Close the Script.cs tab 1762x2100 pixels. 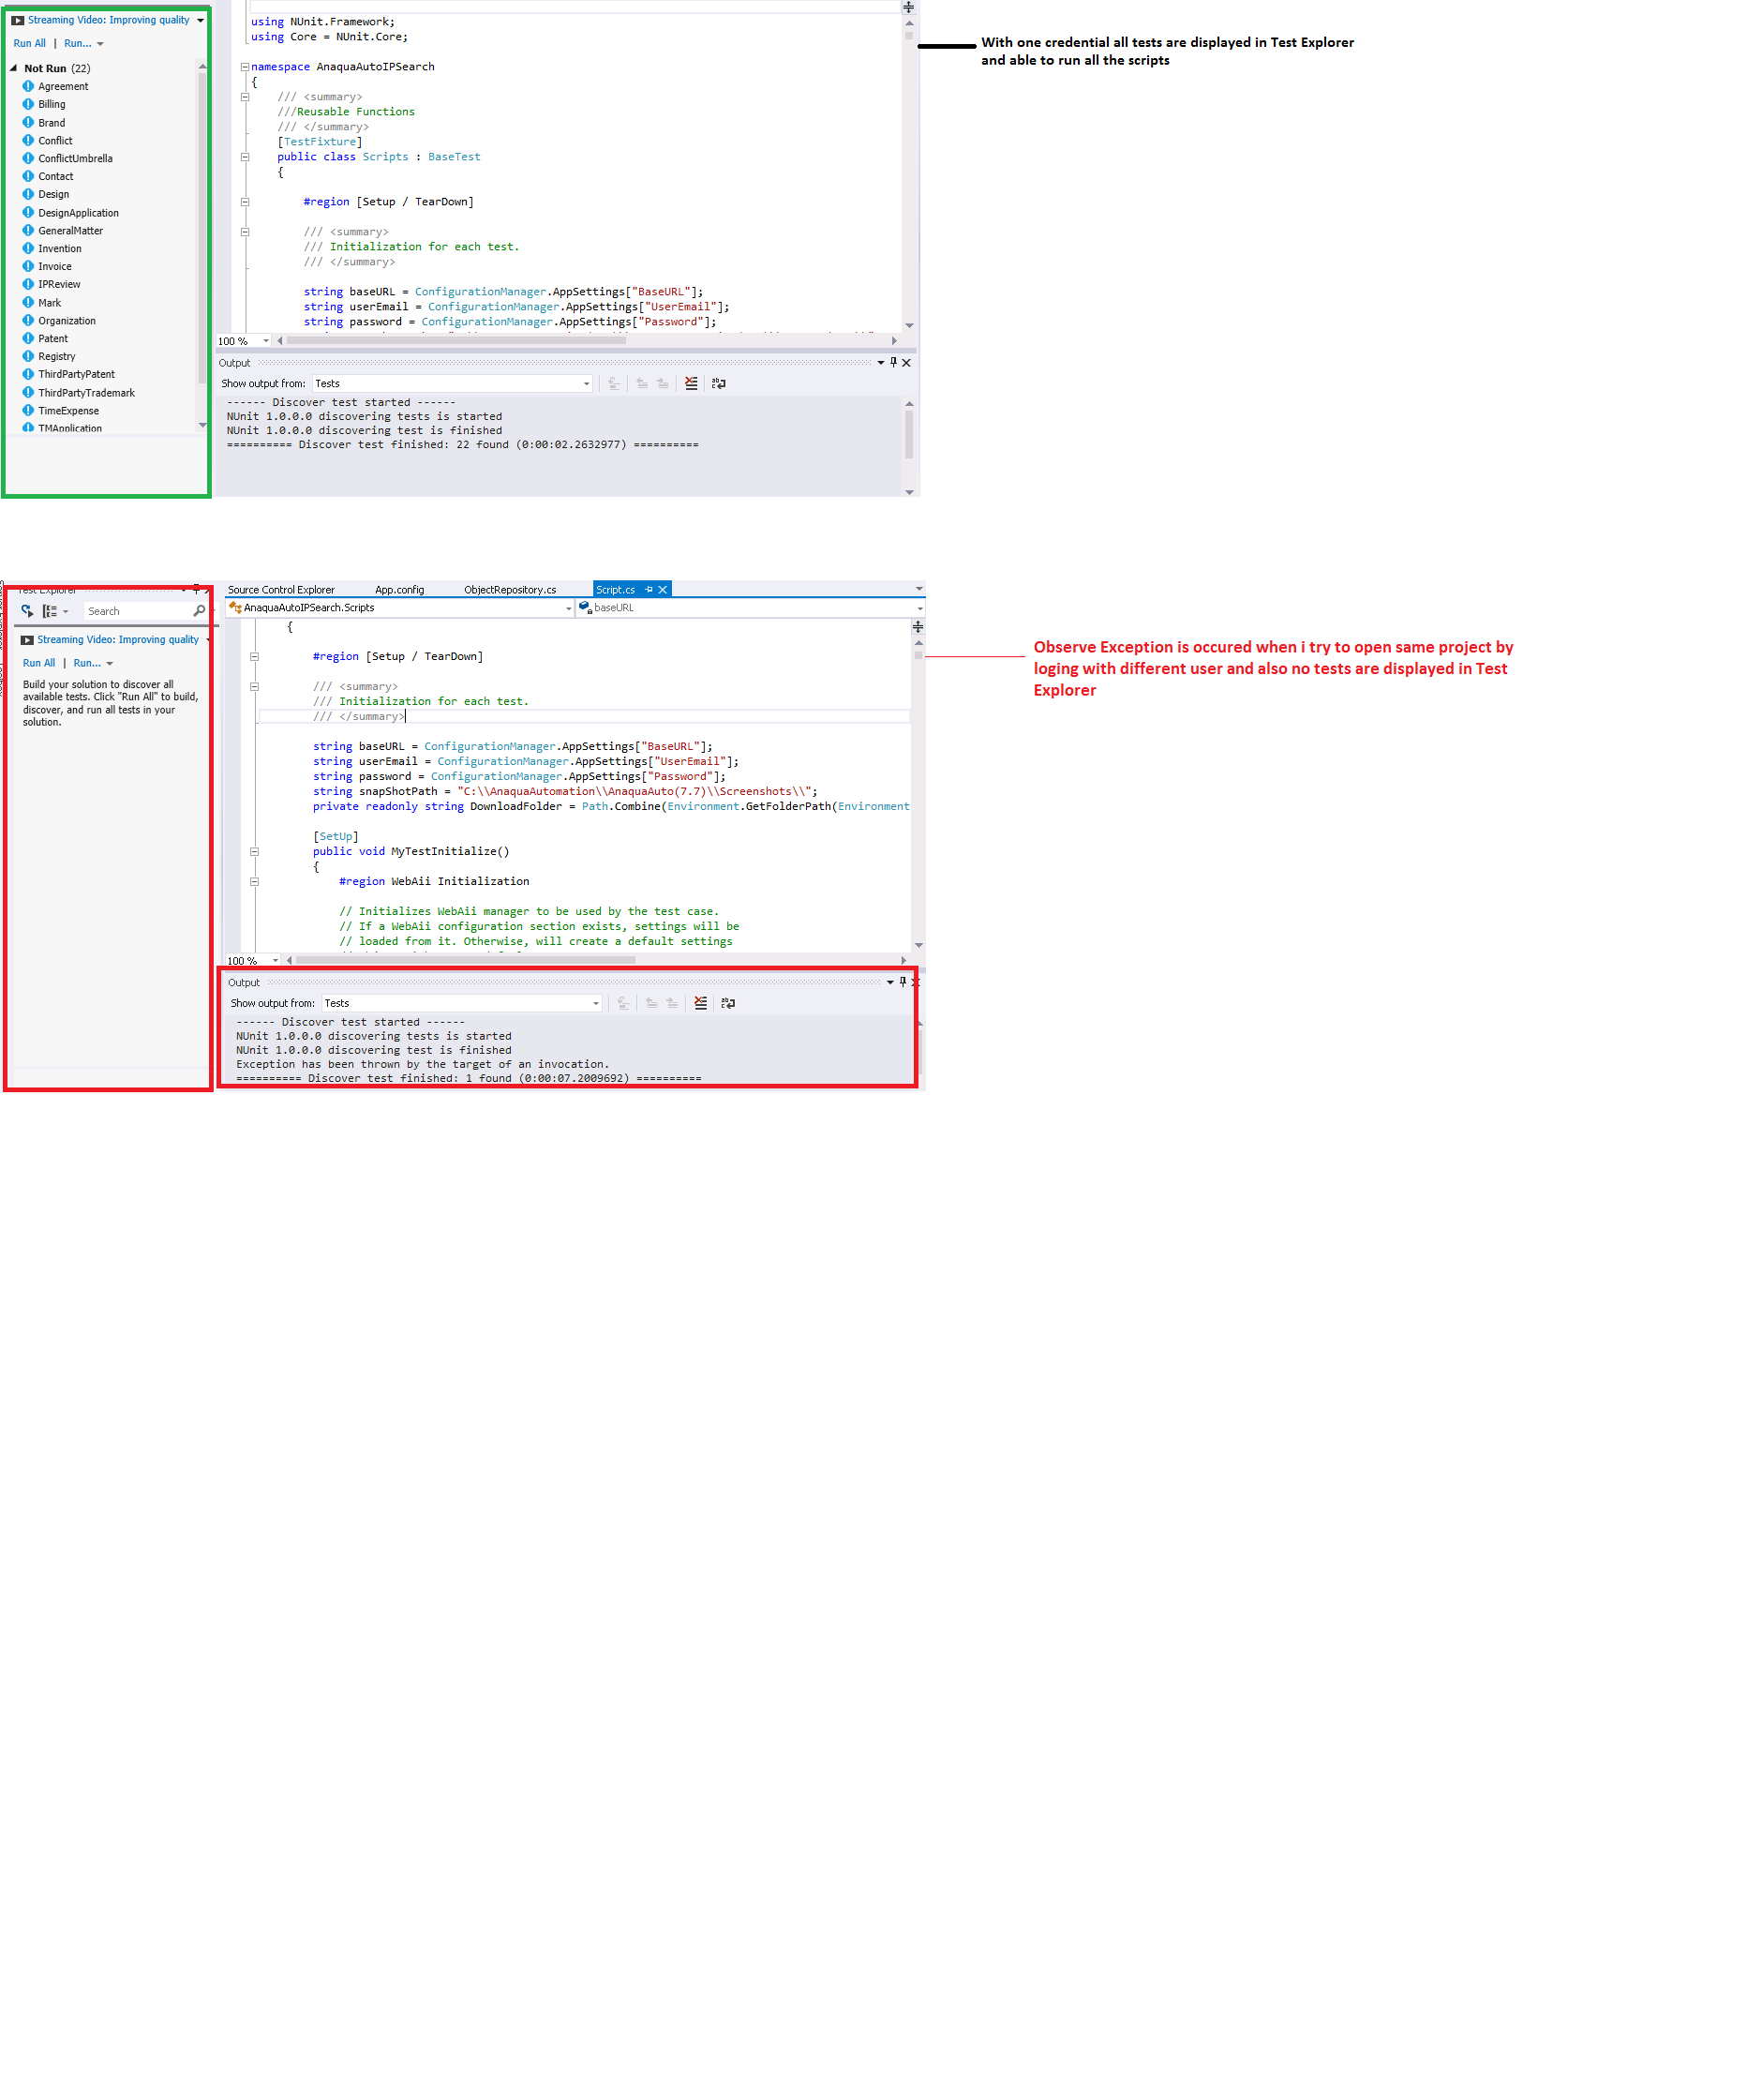[662, 590]
